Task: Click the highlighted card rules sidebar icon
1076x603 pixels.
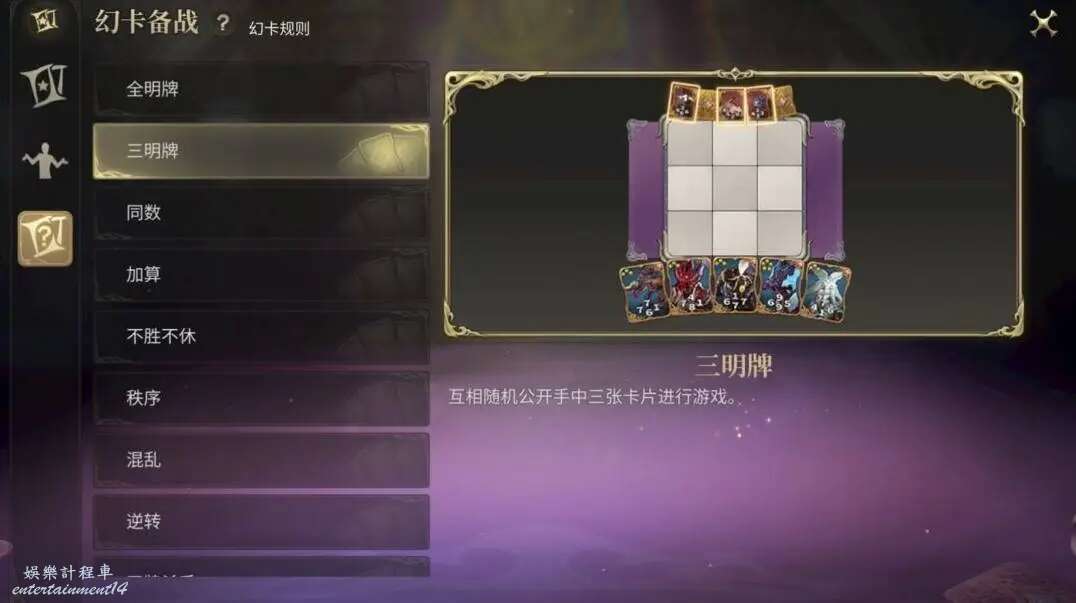Action: [x=45, y=238]
